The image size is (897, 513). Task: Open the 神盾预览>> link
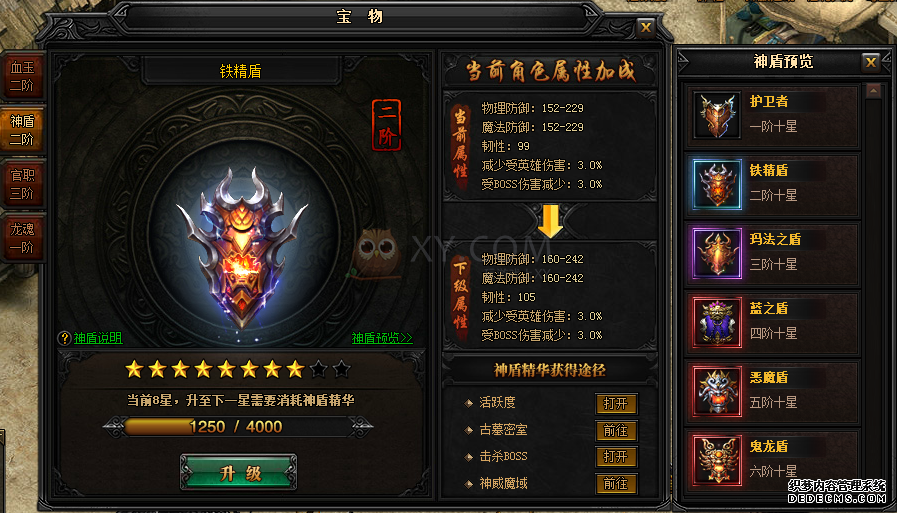tap(382, 338)
